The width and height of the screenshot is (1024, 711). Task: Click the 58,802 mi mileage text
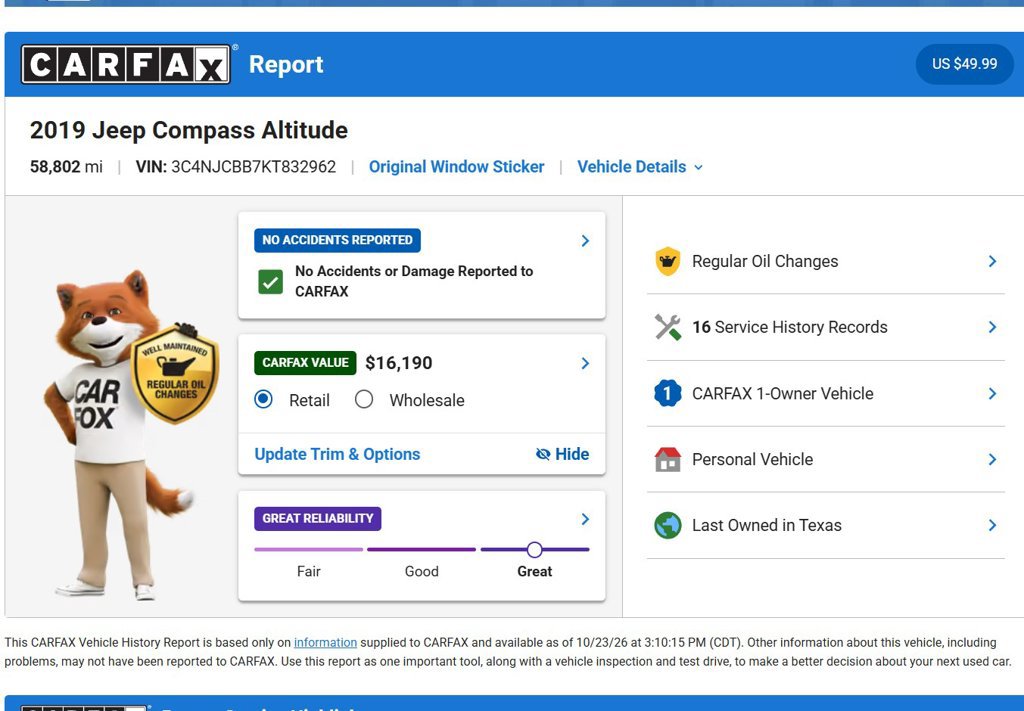(66, 167)
